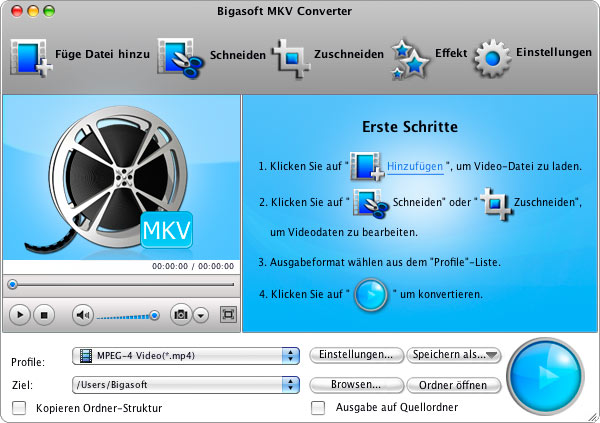Click the Browsen... button
This screenshot has height=423, width=600.
[x=356, y=385]
